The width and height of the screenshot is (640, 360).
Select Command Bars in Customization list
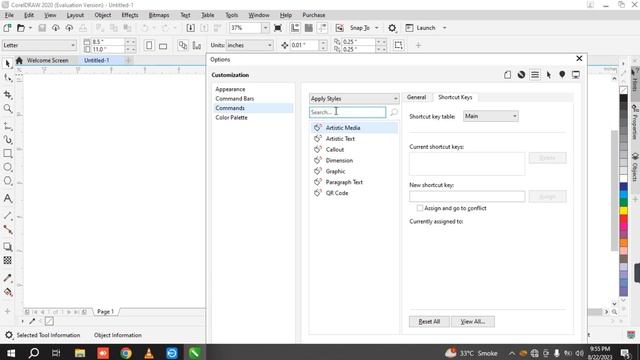[235, 98]
